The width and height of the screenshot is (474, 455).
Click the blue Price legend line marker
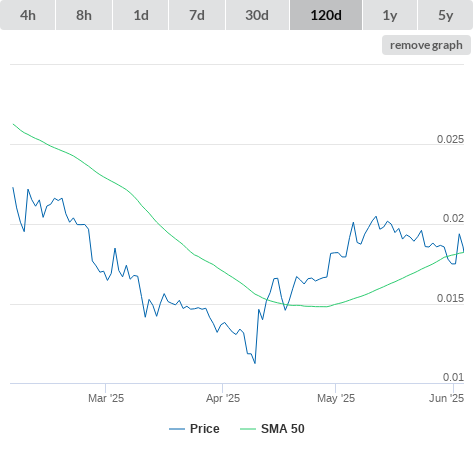(x=177, y=429)
